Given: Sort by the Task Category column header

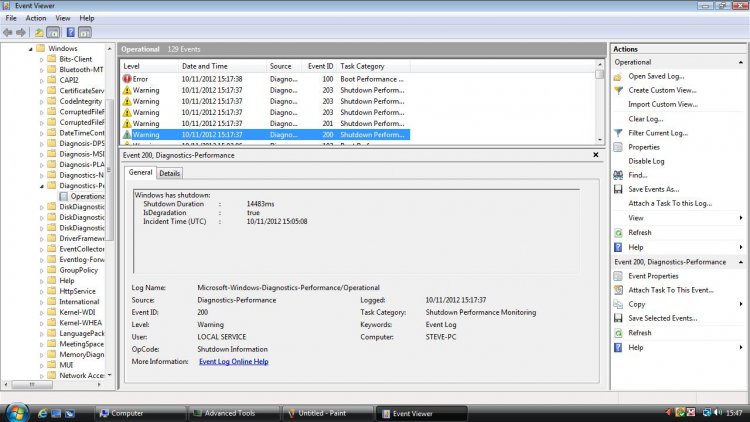Looking at the screenshot, I should pos(373,66).
